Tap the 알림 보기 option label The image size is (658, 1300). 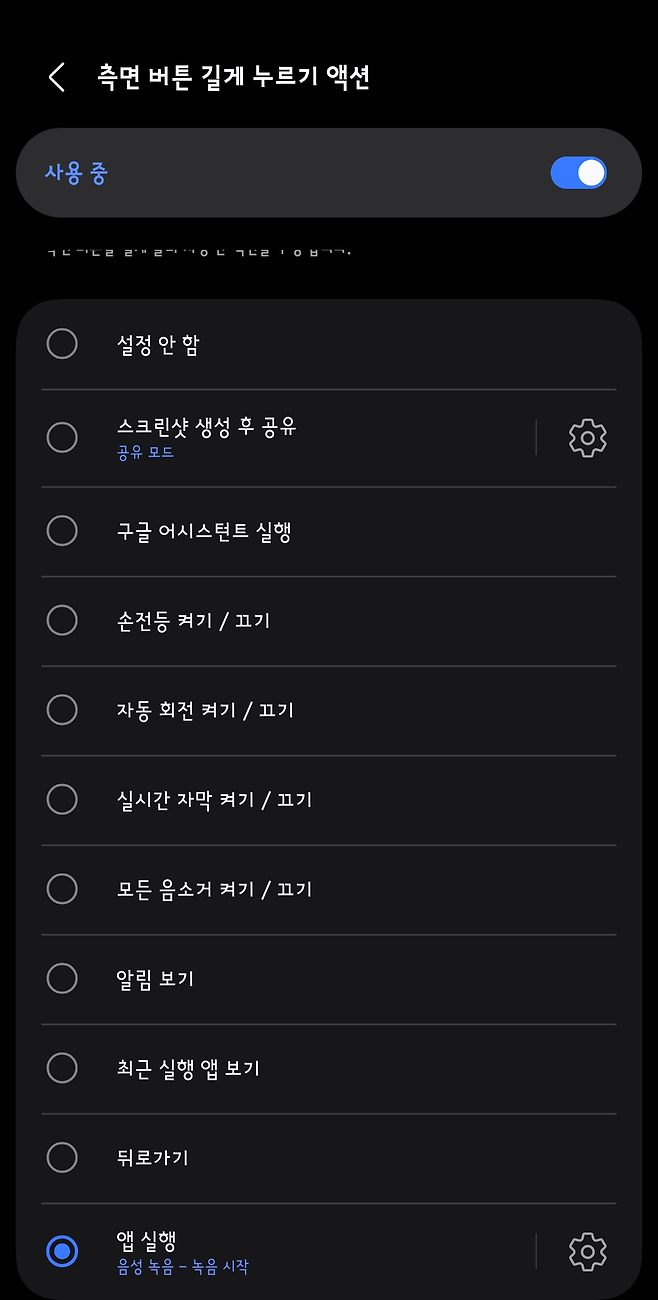pos(155,978)
